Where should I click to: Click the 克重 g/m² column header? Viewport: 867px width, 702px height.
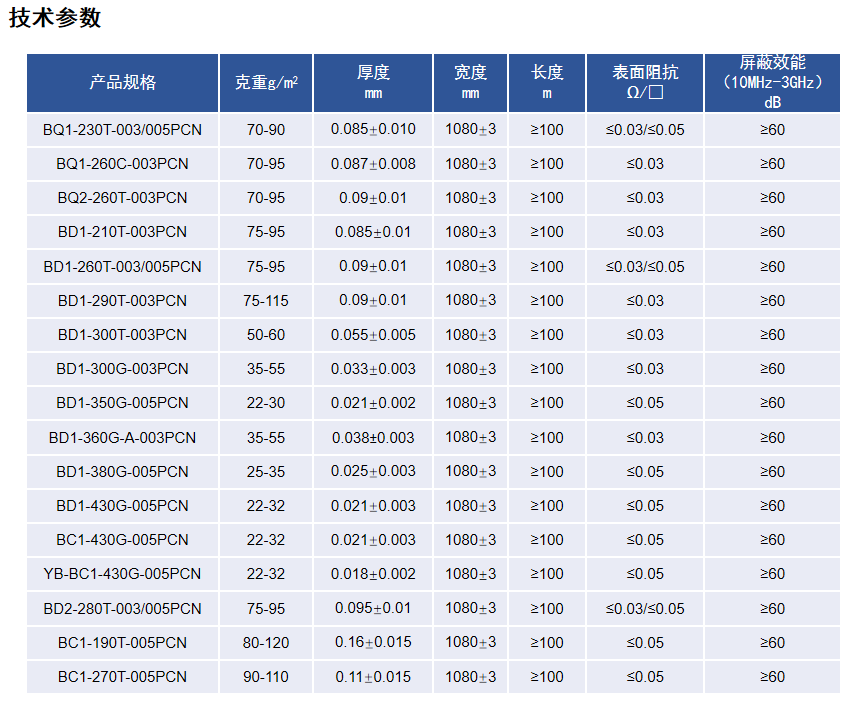tap(265, 83)
